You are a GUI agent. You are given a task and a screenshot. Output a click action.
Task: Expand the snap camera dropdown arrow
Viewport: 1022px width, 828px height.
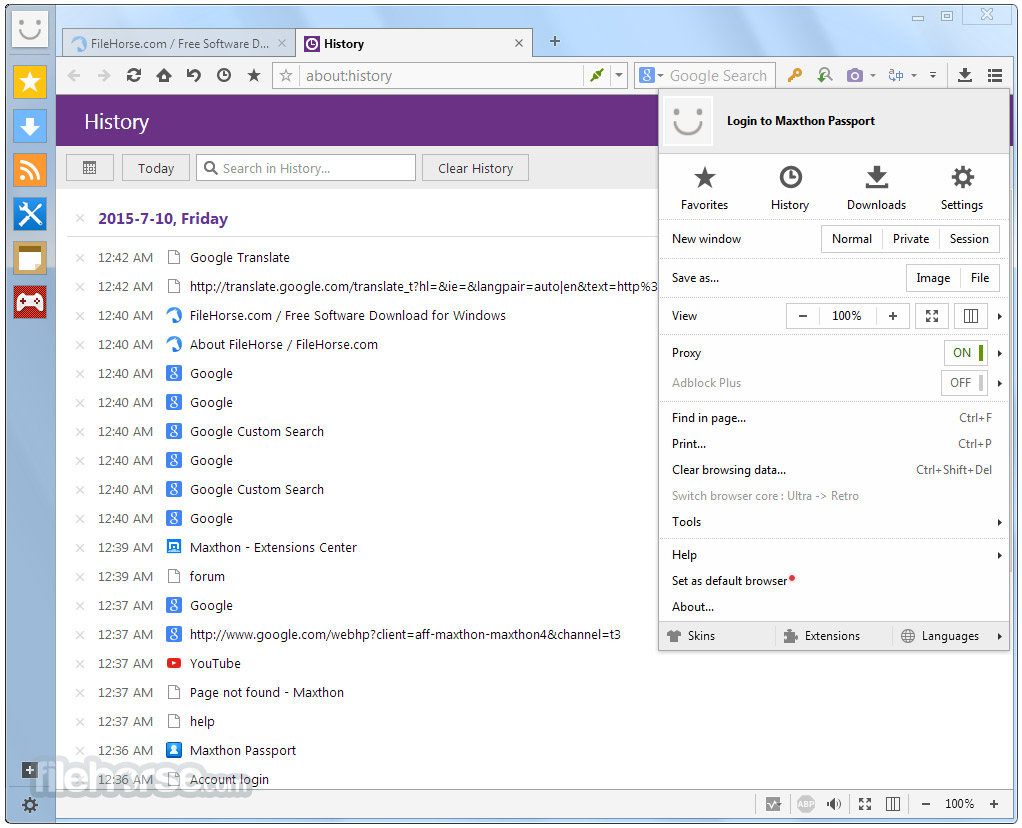point(873,76)
